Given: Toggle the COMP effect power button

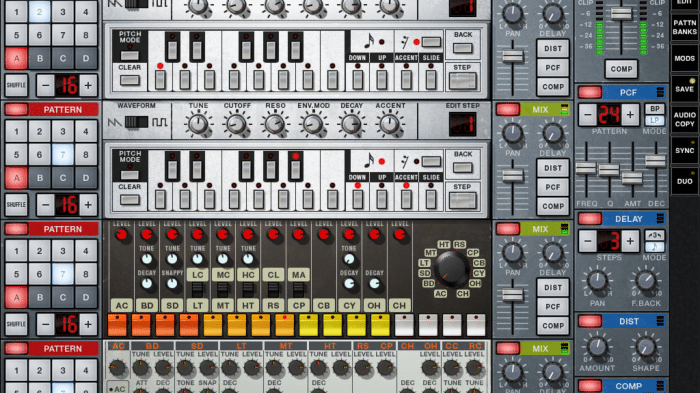Looking at the screenshot, I should pyautogui.click(x=589, y=386).
